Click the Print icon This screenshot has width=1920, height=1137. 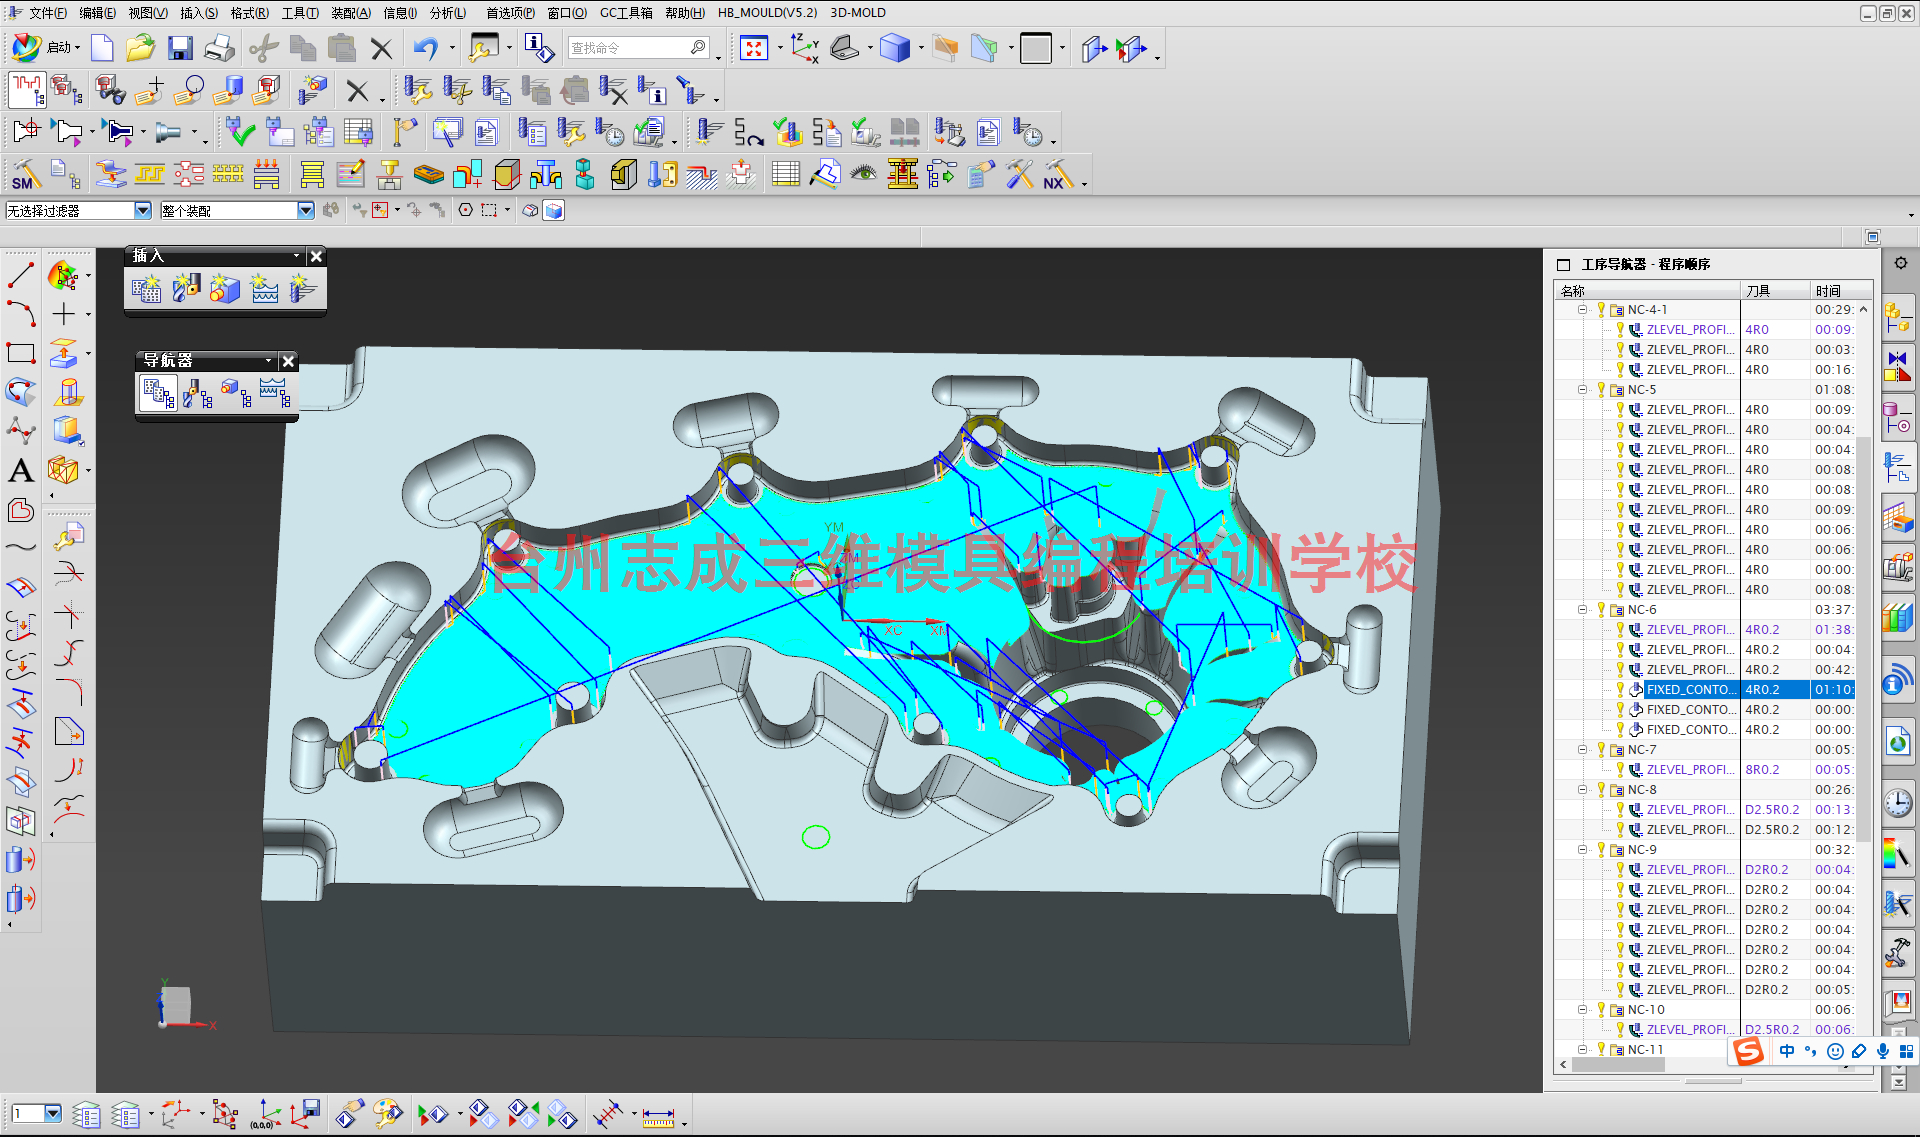point(219,48)
